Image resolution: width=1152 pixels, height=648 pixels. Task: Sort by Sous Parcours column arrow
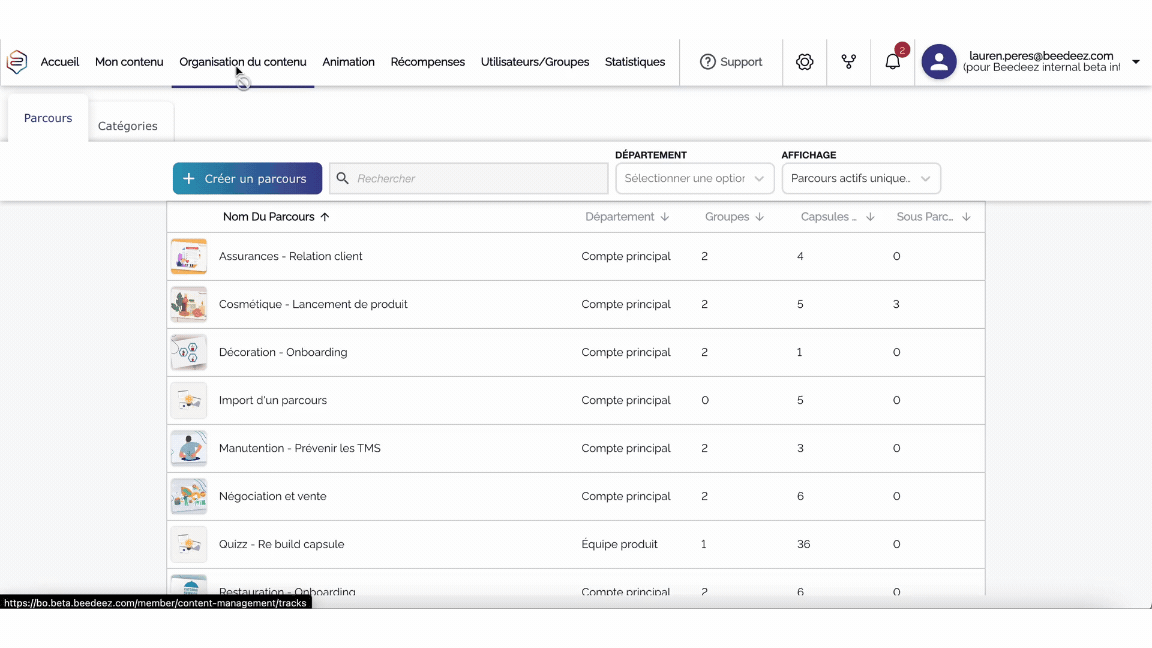tap(966, 217)
